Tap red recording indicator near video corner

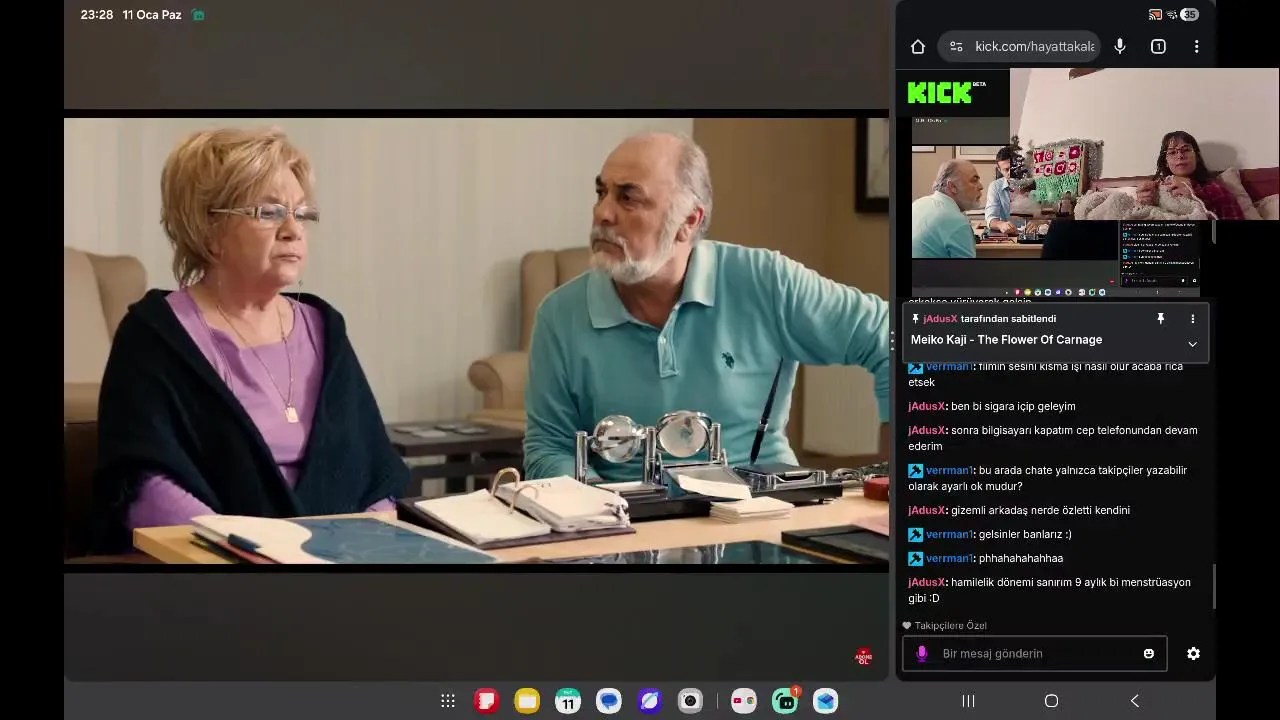864,657
